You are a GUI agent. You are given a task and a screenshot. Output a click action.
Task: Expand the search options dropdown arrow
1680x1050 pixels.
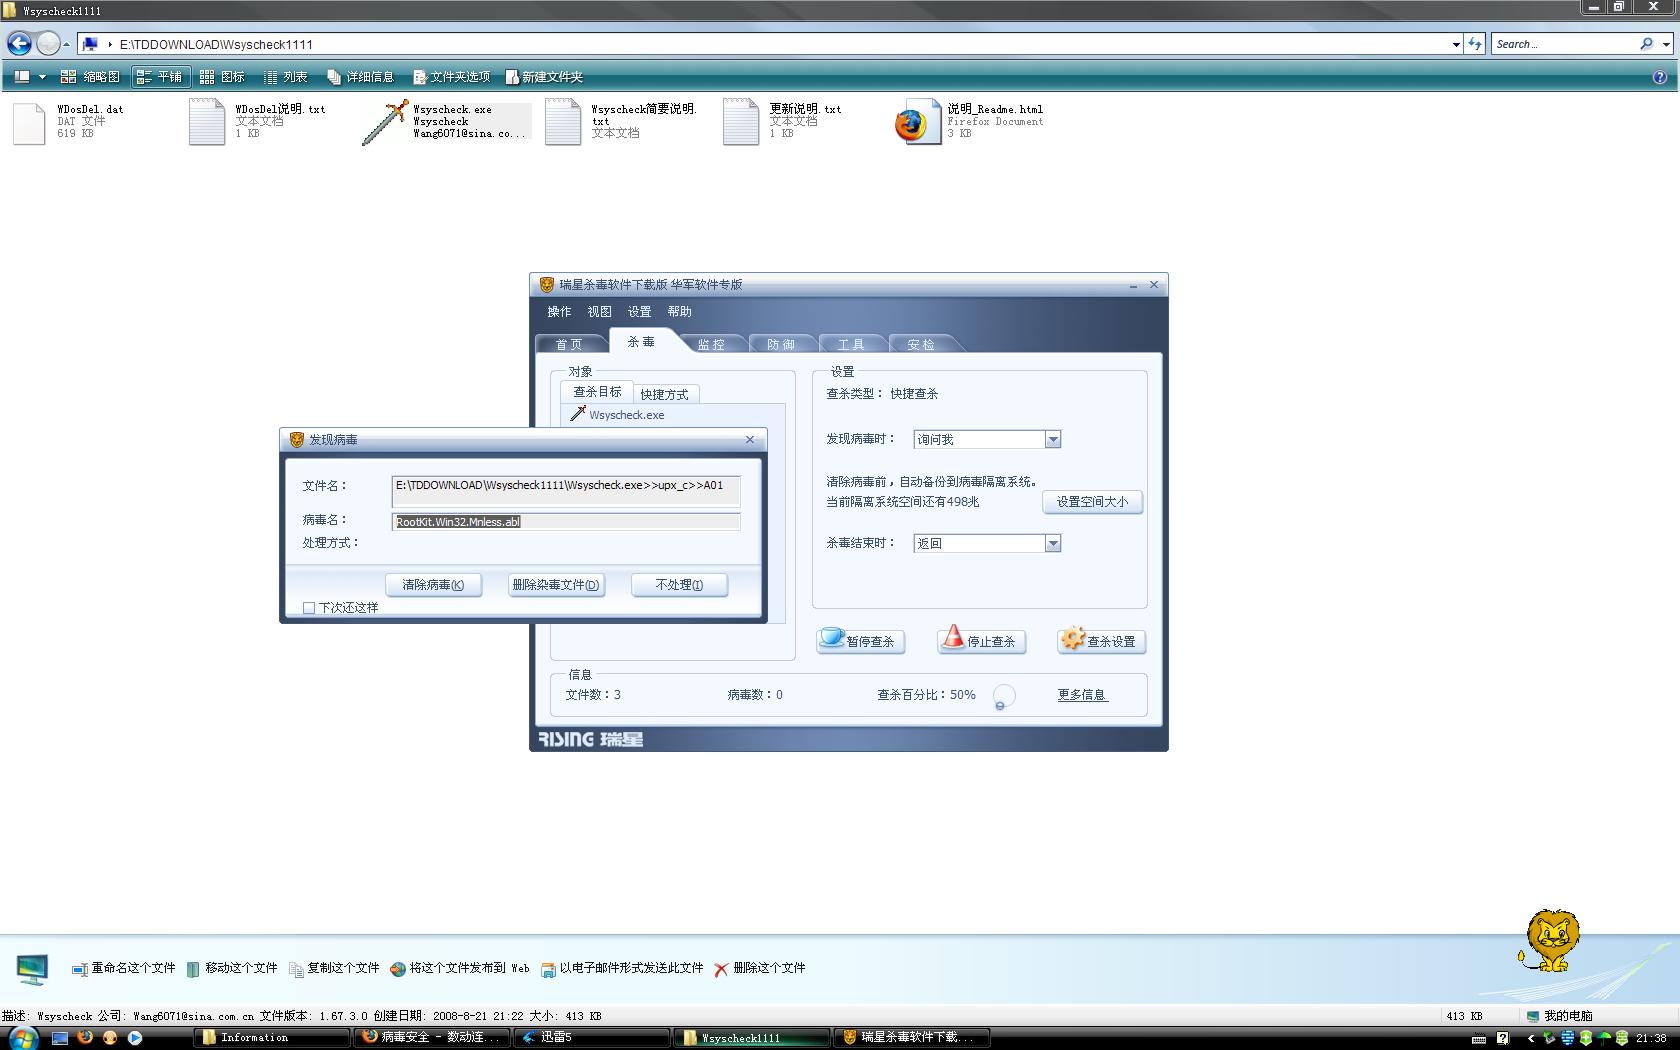tap(1665, 44)
